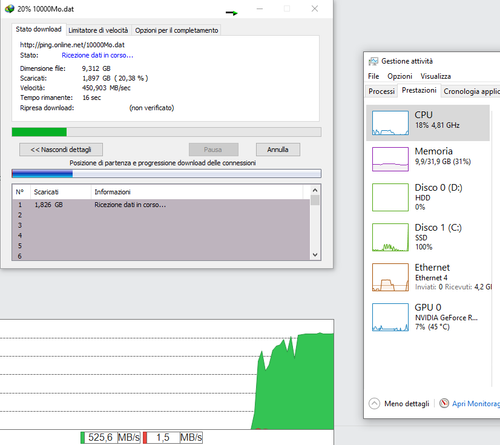The width and height of the screenshot is (500, 445).
Task: Click the resource monitor gauge icon
Action: [x=444, y=403]
